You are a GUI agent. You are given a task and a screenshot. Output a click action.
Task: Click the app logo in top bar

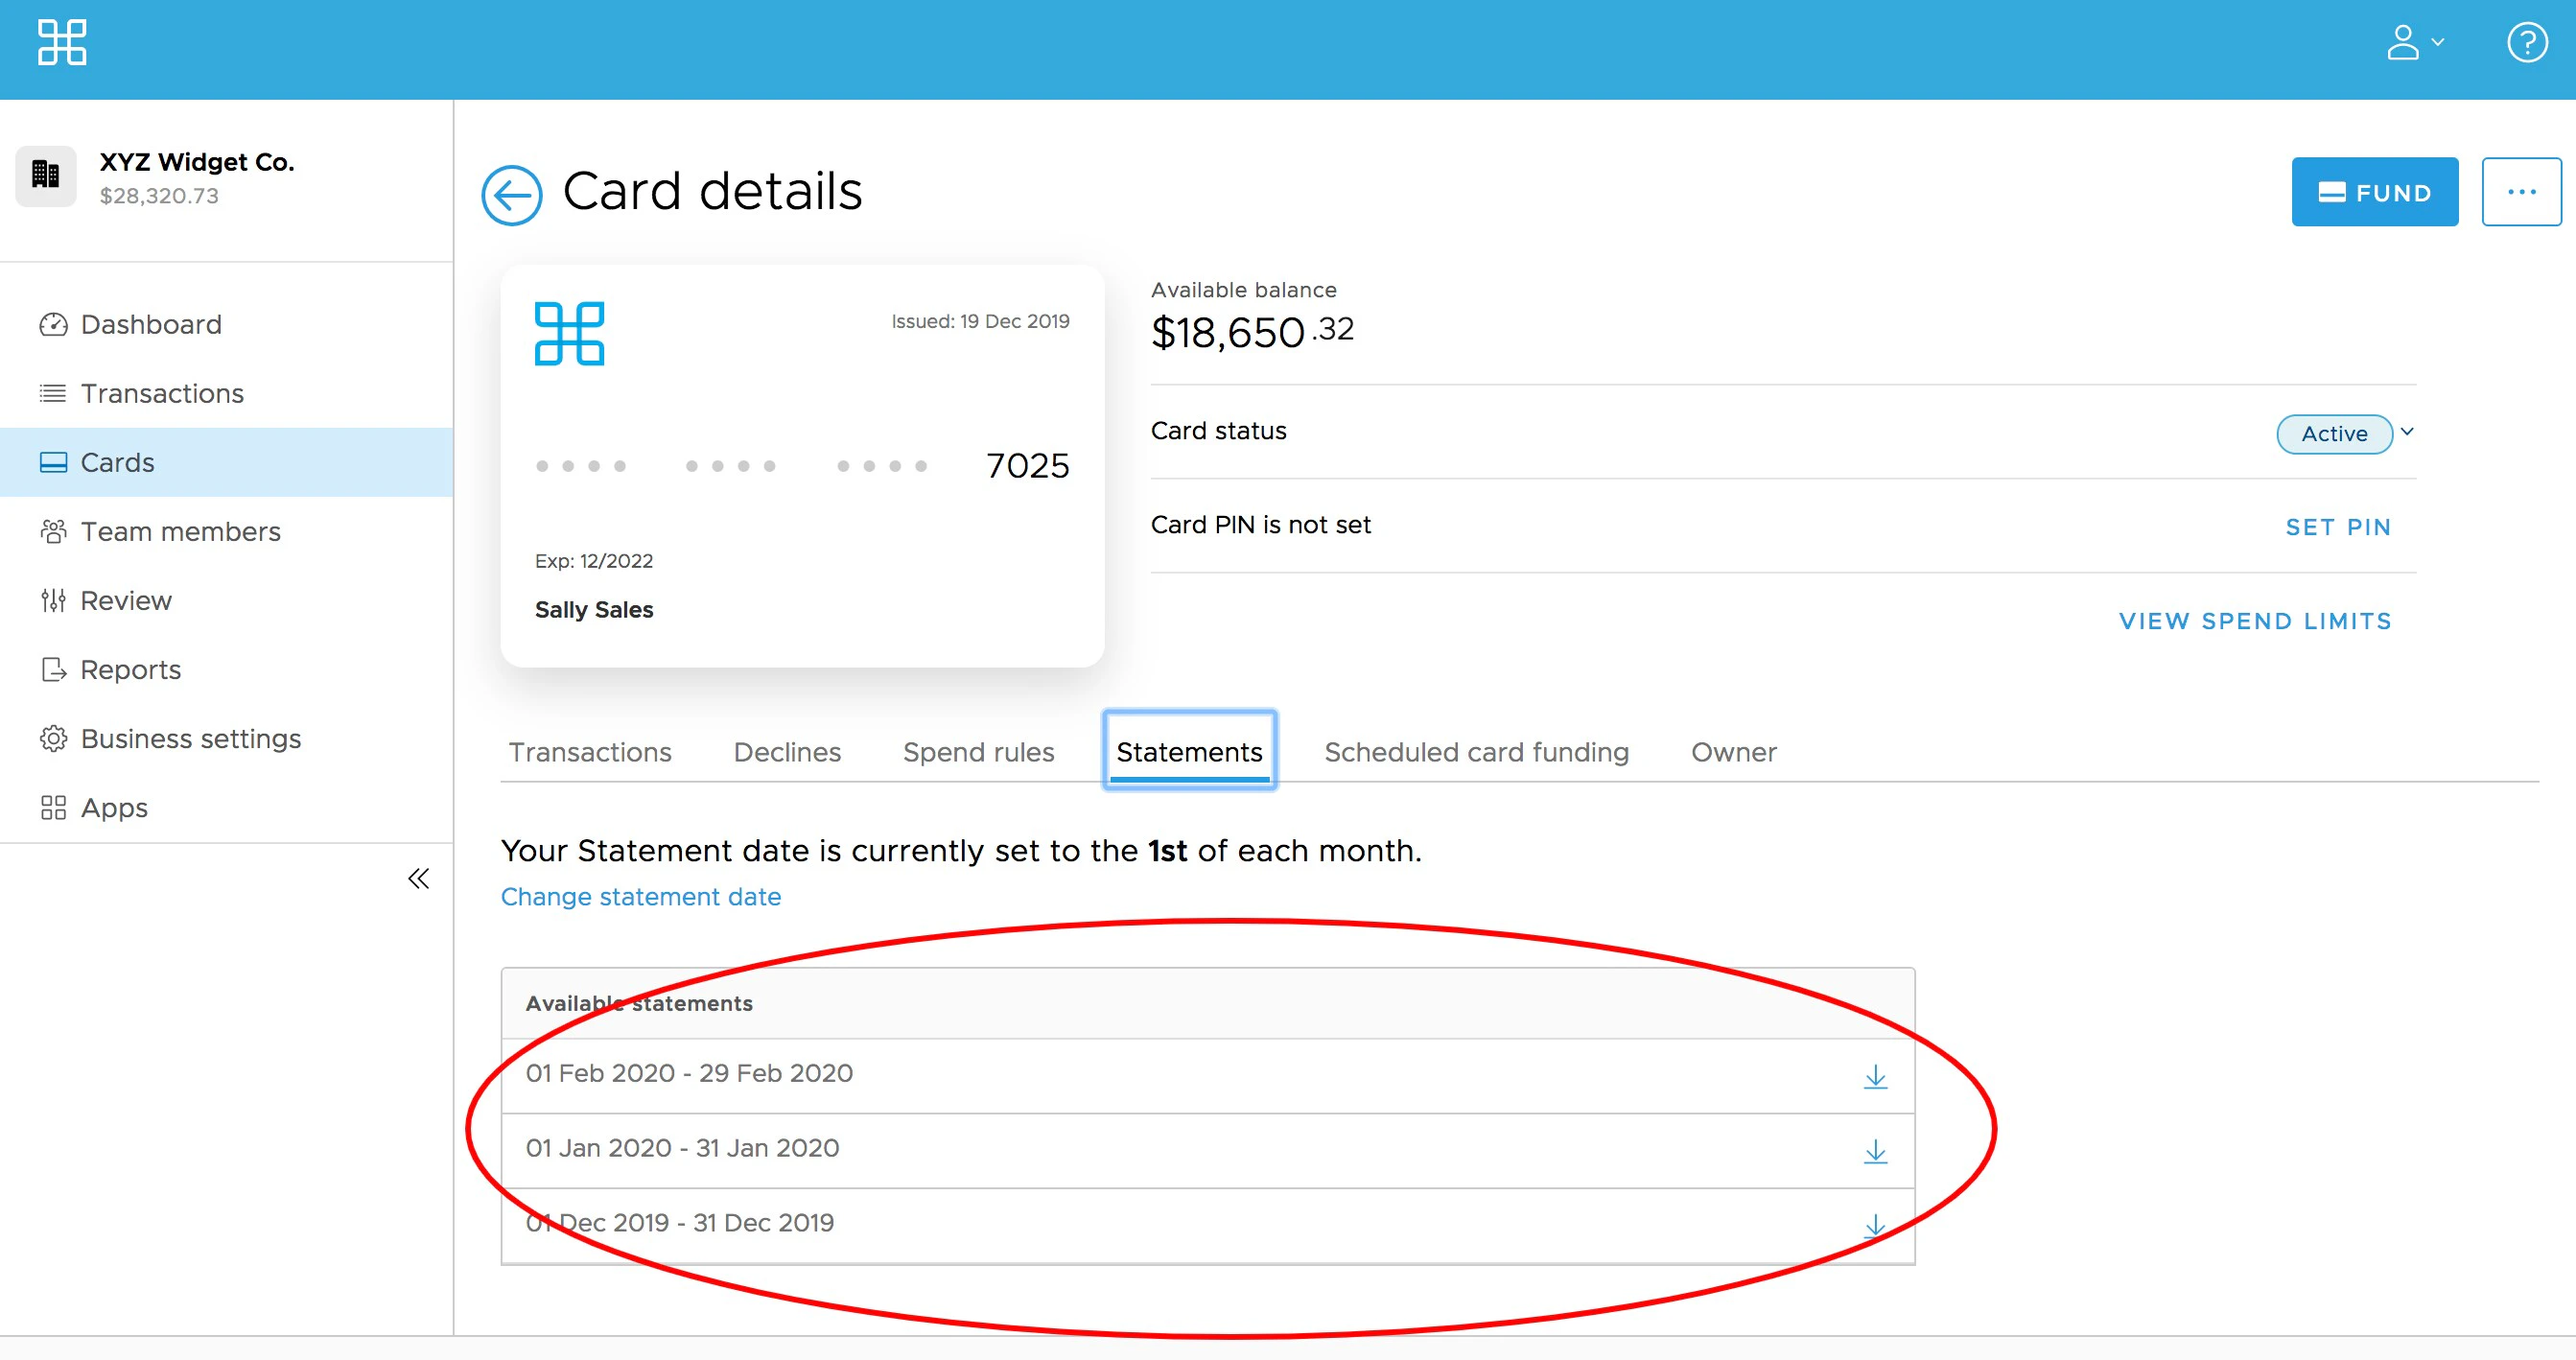[62, 43]
